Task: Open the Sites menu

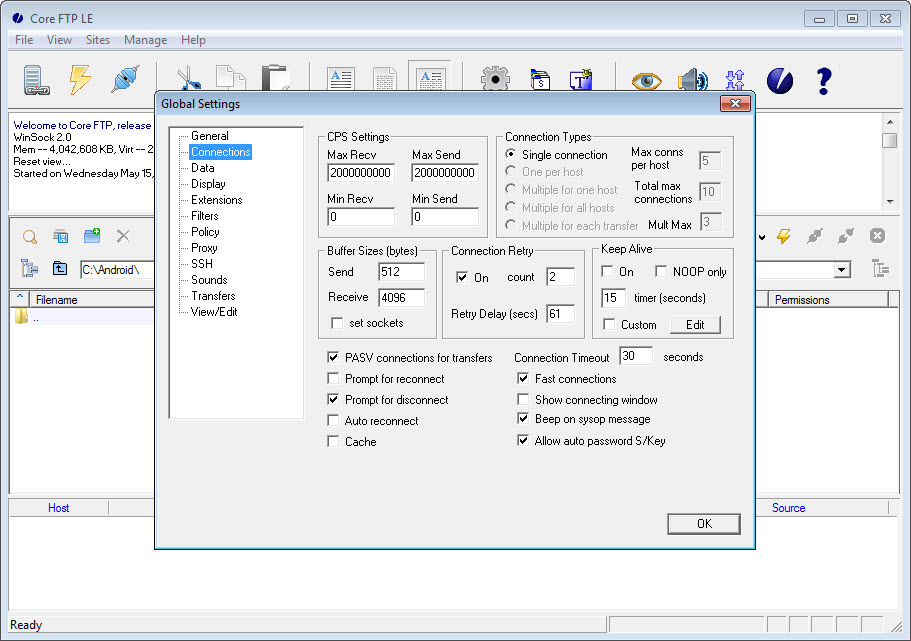Action: point(98,40)
